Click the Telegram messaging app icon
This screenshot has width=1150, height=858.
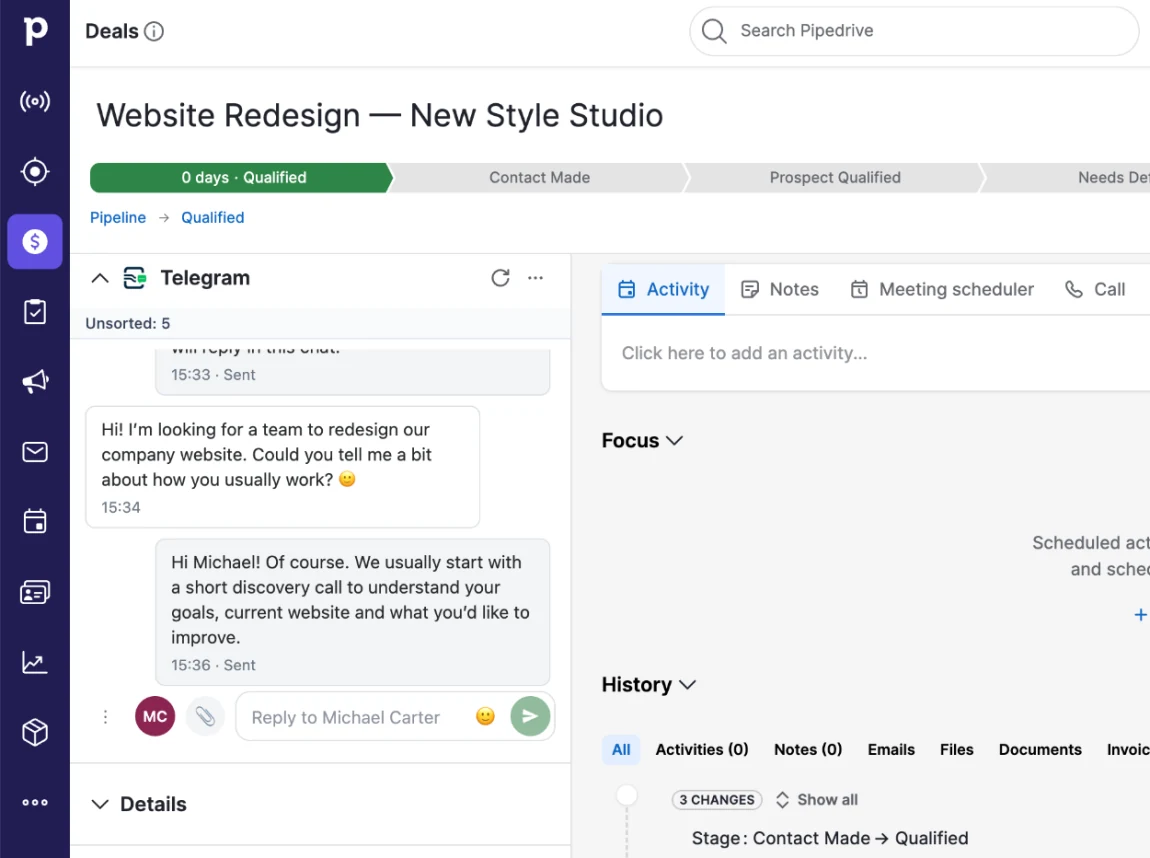(134, 278)
